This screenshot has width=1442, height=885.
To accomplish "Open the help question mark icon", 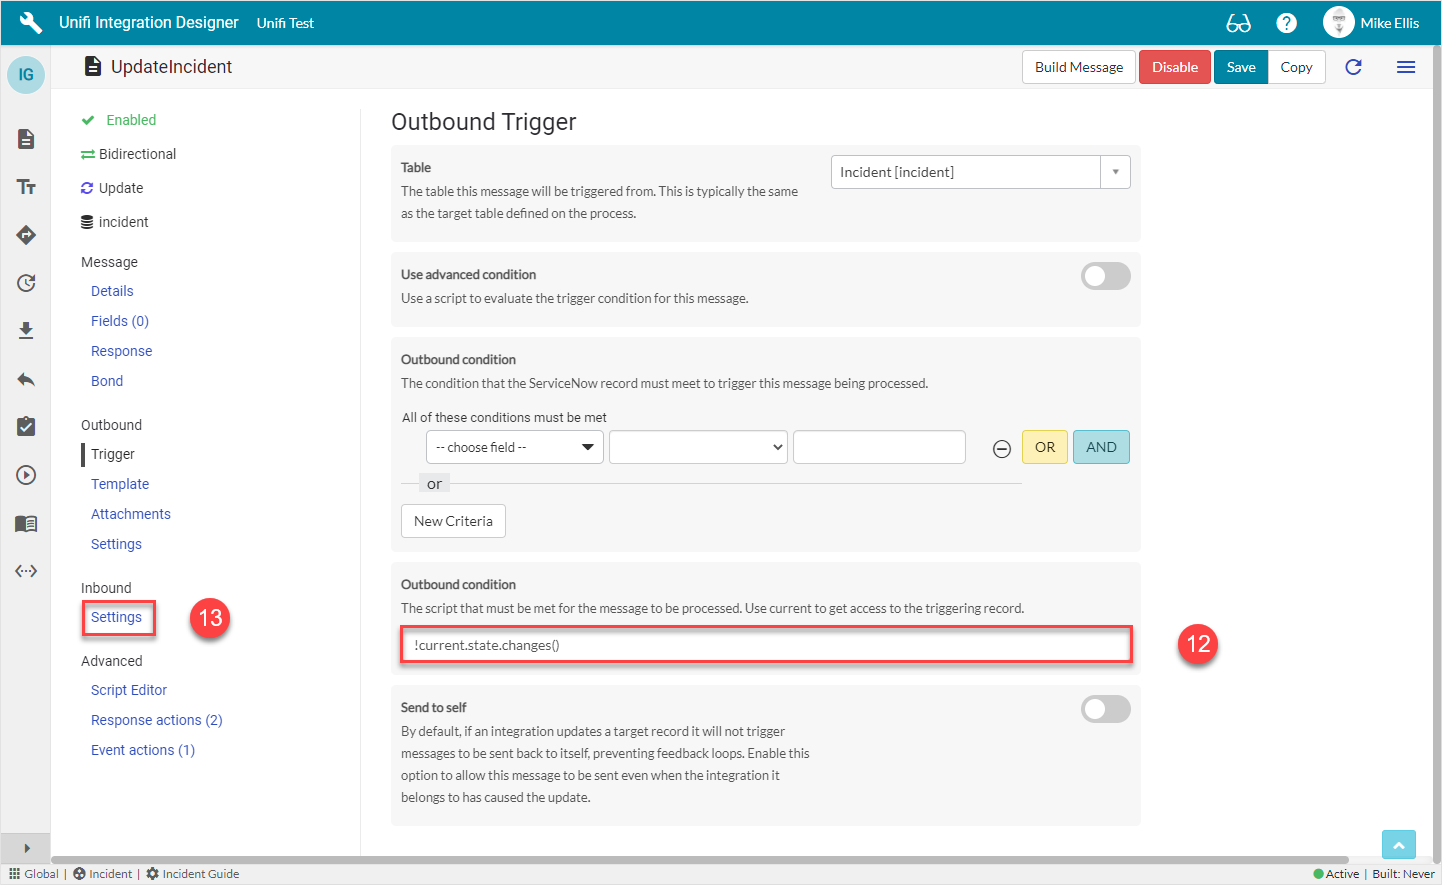I will coord(1287,23).
